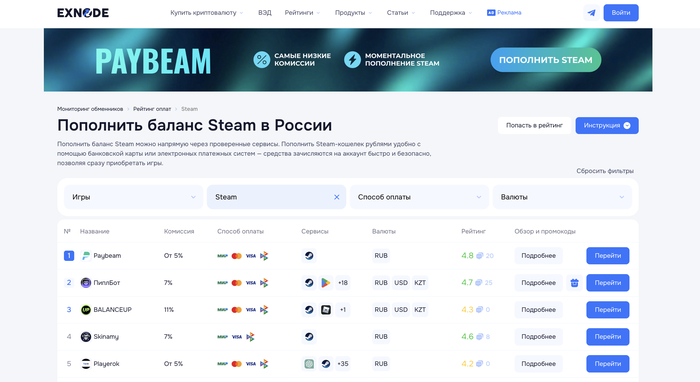Click Перейти for Playerok
The height and width of the screenshot is (382, 700).
click(x=608, y=364)
